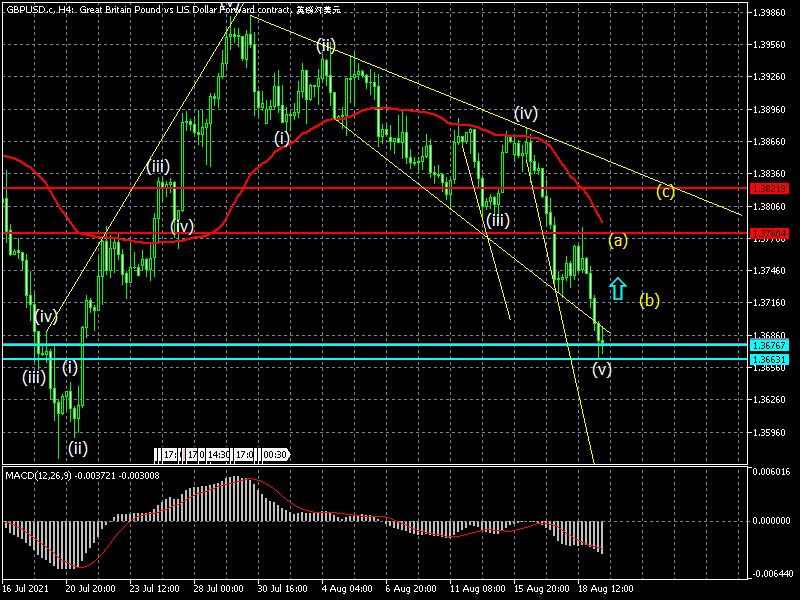
Task: Click the cyan up arrow on chart
Action: [618, 288]
